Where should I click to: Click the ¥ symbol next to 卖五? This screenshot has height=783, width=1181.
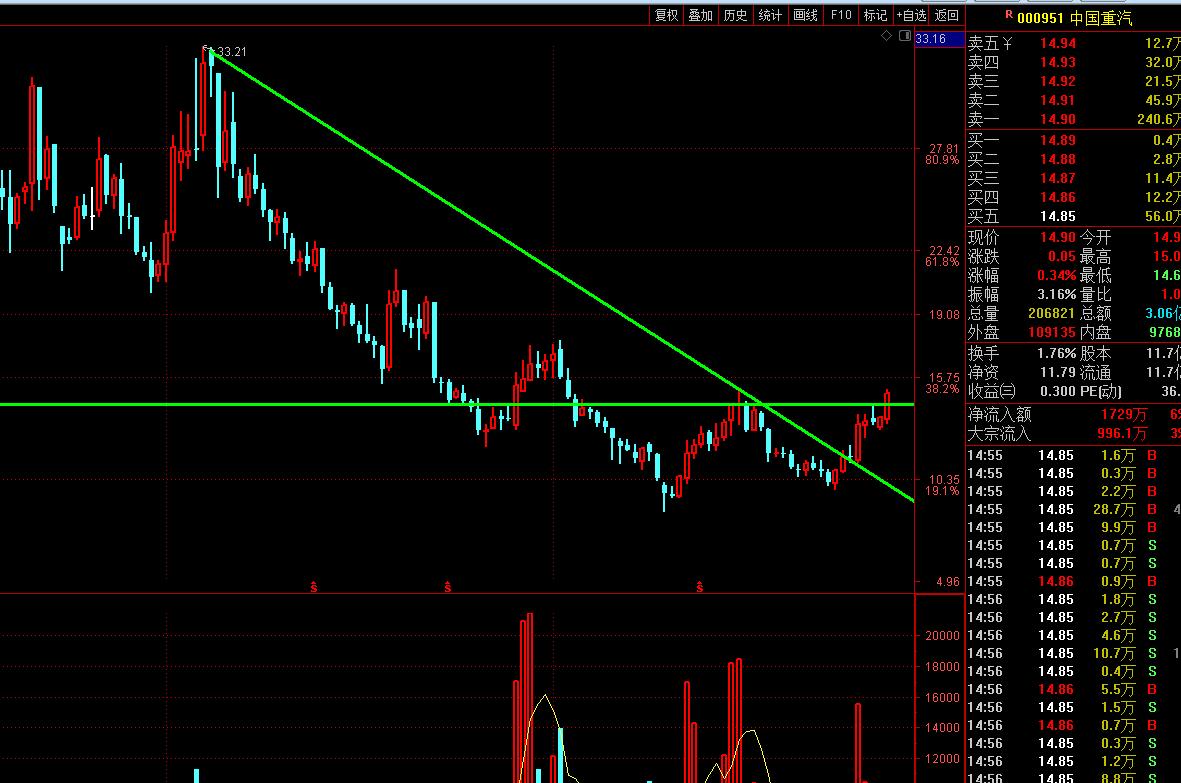1008,44
